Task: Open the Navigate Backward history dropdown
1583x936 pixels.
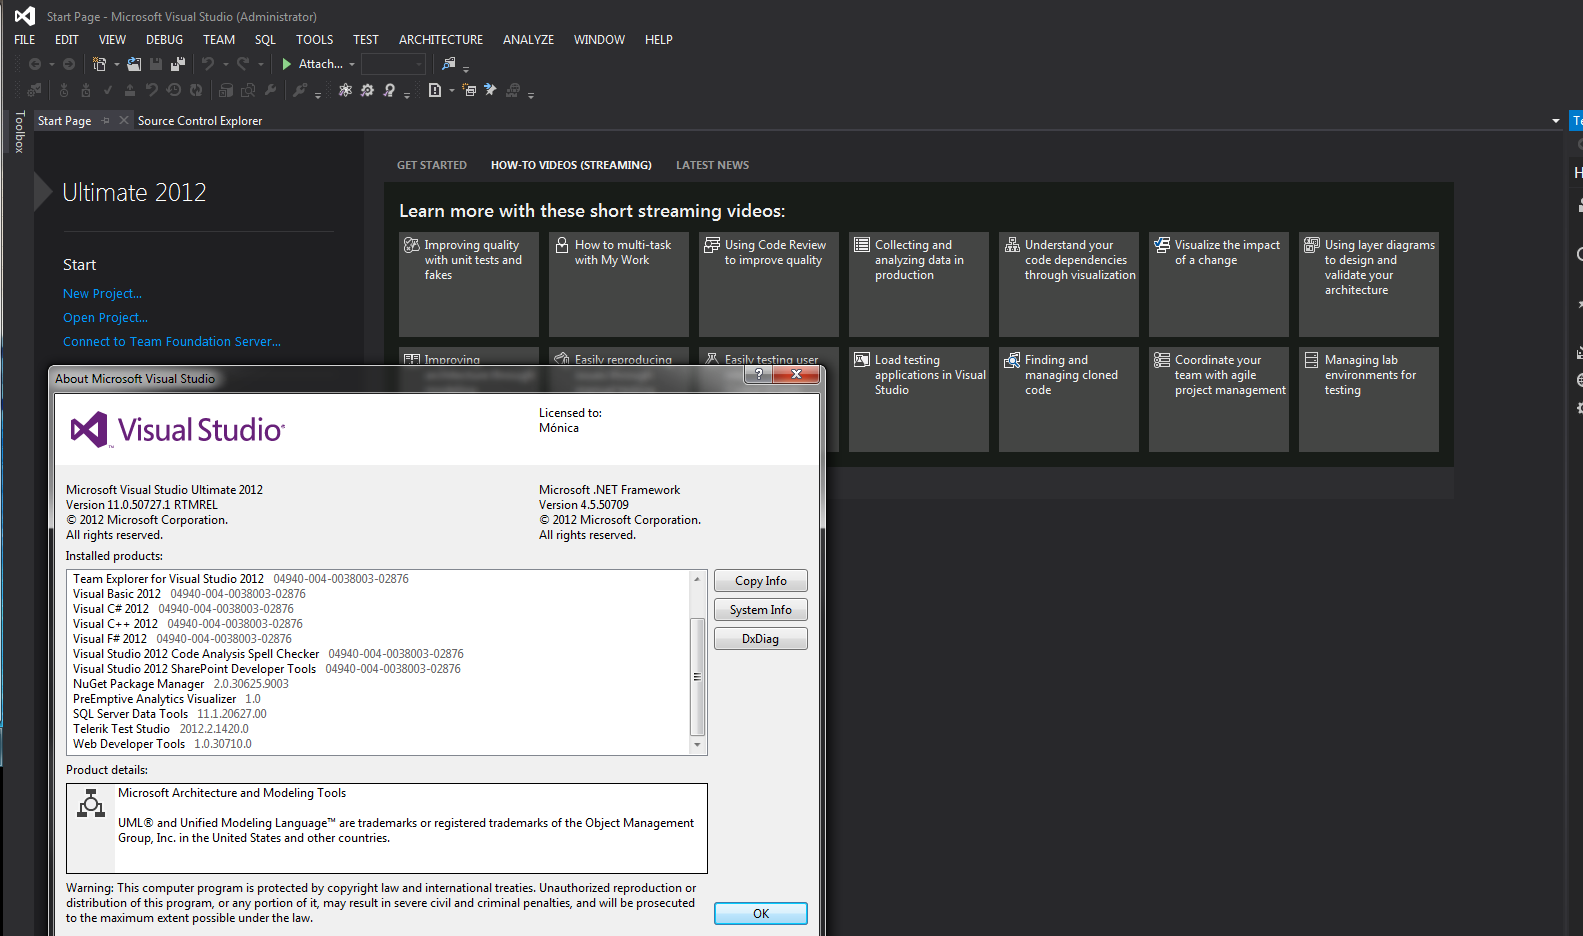Action: (51, 64)
